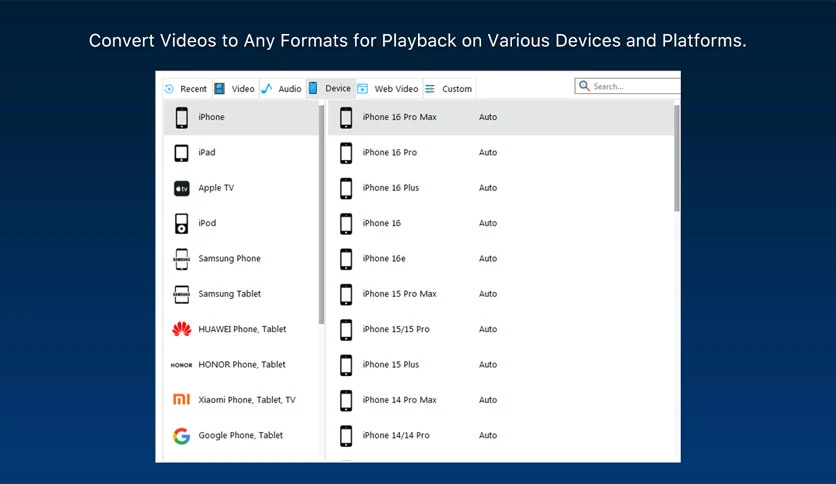
Task: Choose the iPod category label
Action: tap(207, 223)
